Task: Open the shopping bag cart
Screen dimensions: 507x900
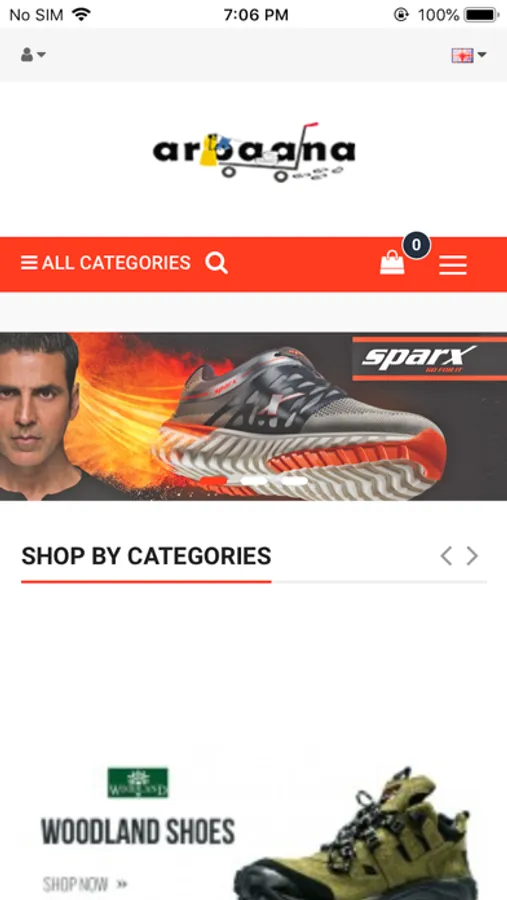Action: 392,263
